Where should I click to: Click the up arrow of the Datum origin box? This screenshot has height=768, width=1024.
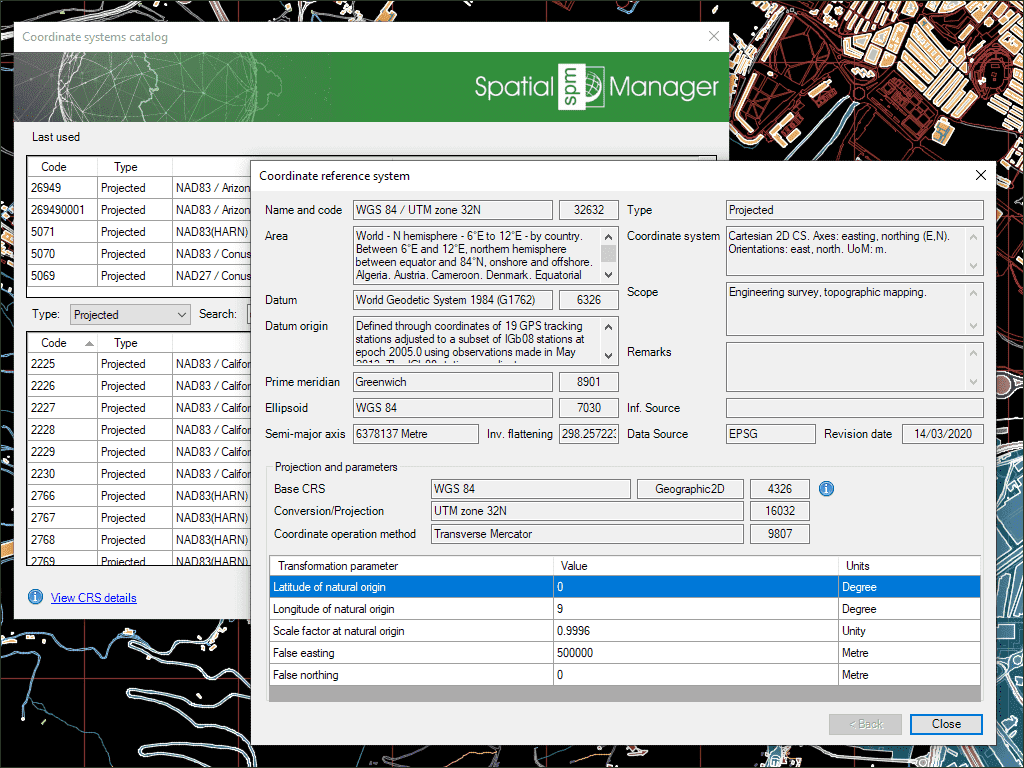pyautogui.click(x=609, y=327)
